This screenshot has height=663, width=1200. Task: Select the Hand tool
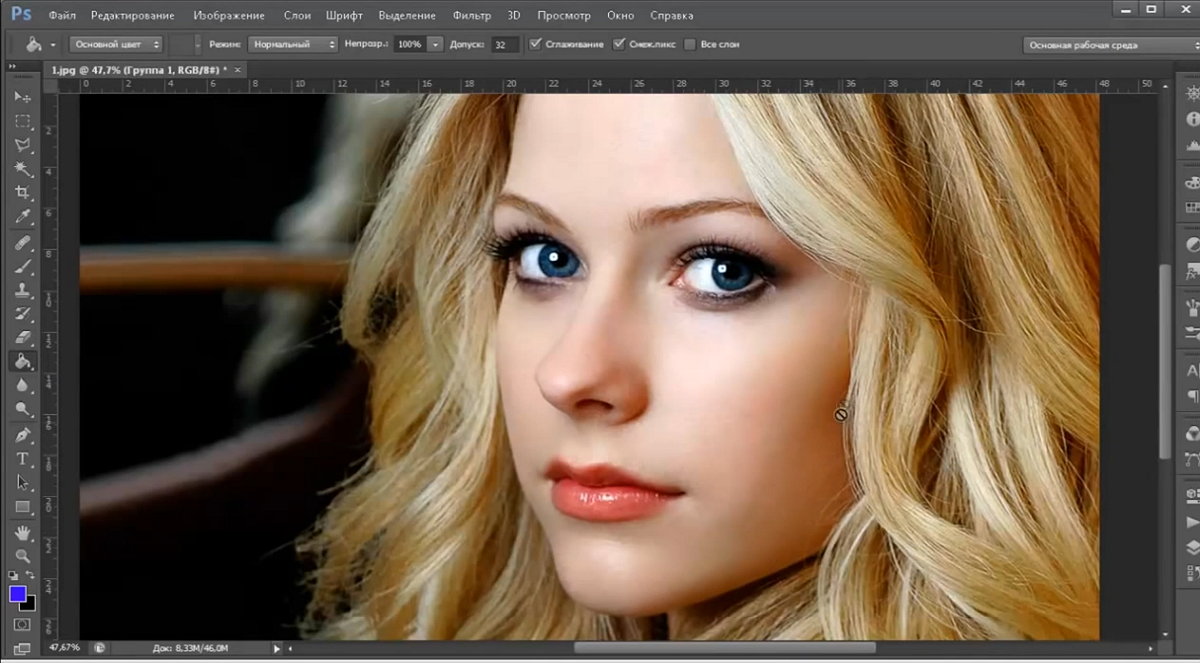point(22,532)
